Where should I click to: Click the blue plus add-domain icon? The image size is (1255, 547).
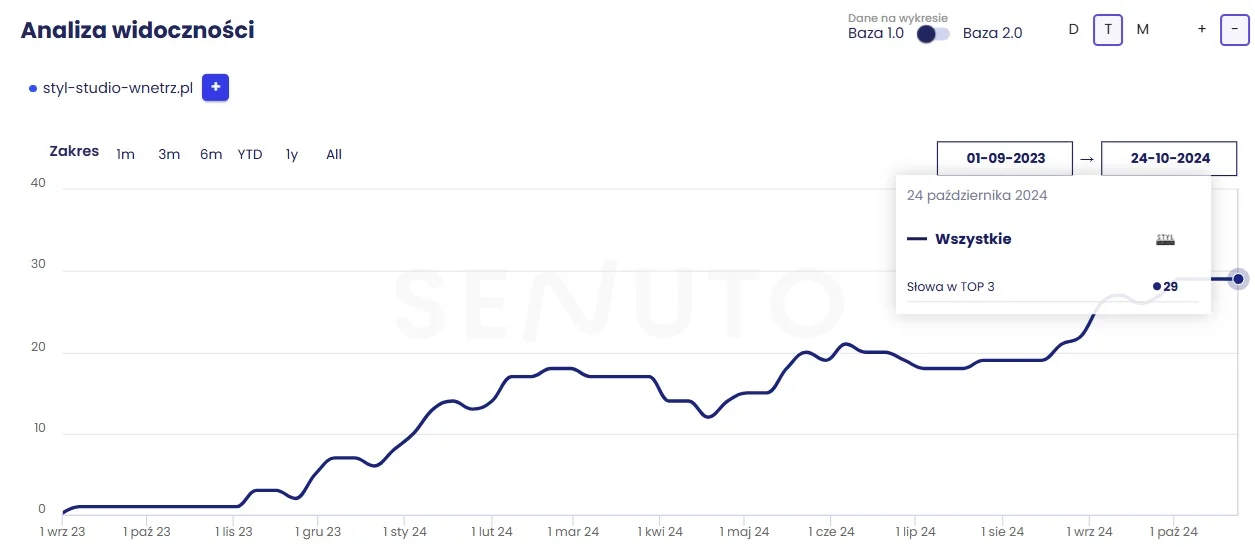click(215, 88)
